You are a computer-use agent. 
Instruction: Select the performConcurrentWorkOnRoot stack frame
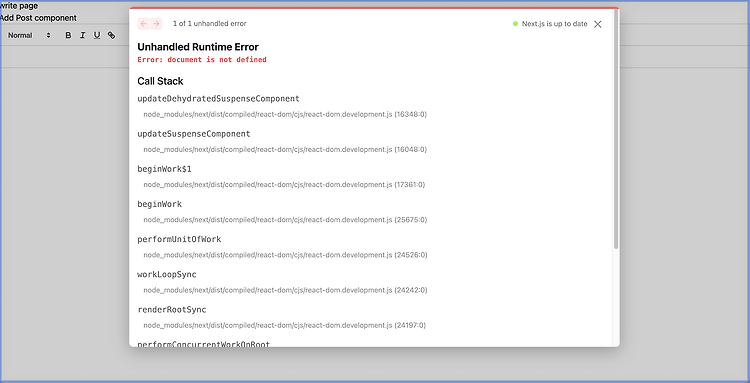coord(204,344)
